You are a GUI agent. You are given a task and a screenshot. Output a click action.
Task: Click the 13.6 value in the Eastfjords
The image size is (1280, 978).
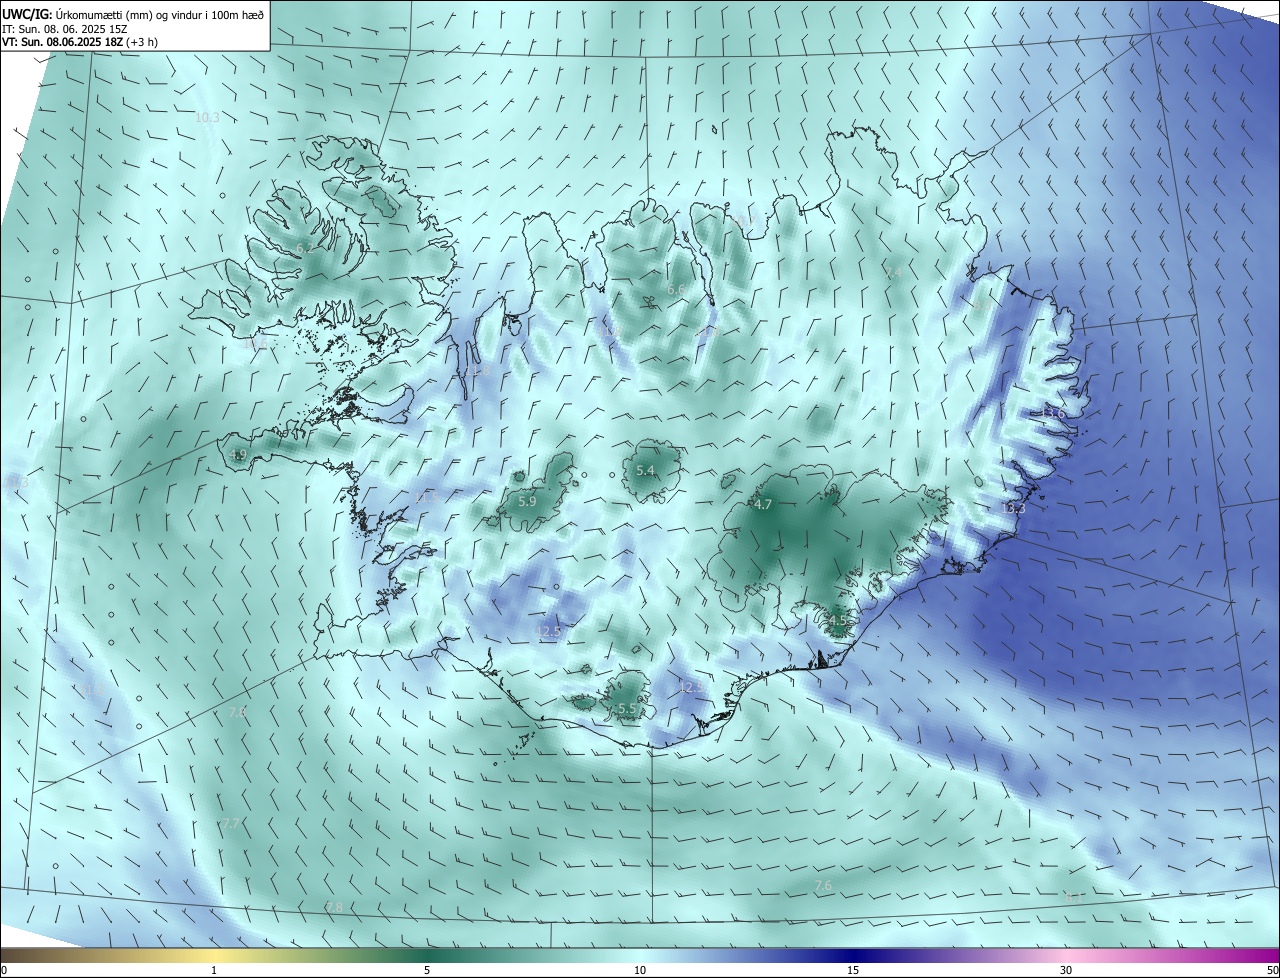tap(1053, 412)
